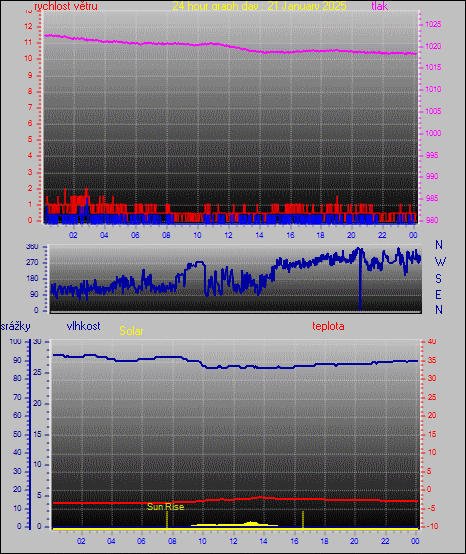Click the 70 value on the humidity axis
The width and height of the screenshot is (466, 554).
17,397
